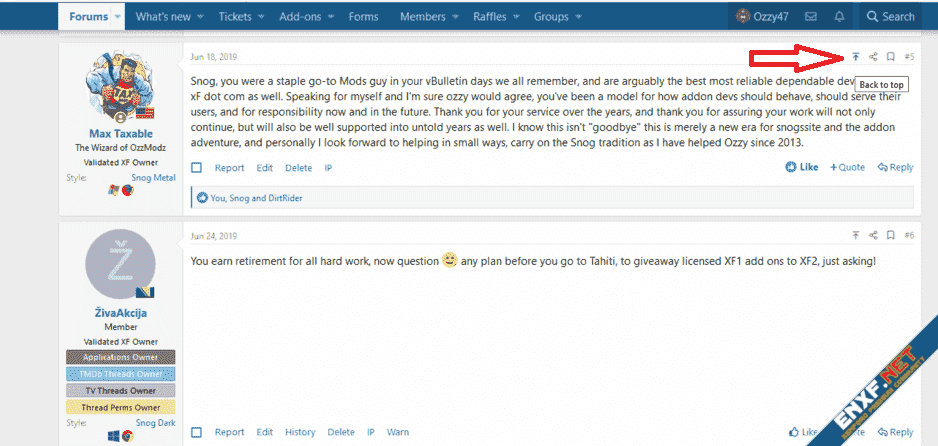
Task: Bookmark post #6 by ŽivaAkcija
Action: point(890,235)
